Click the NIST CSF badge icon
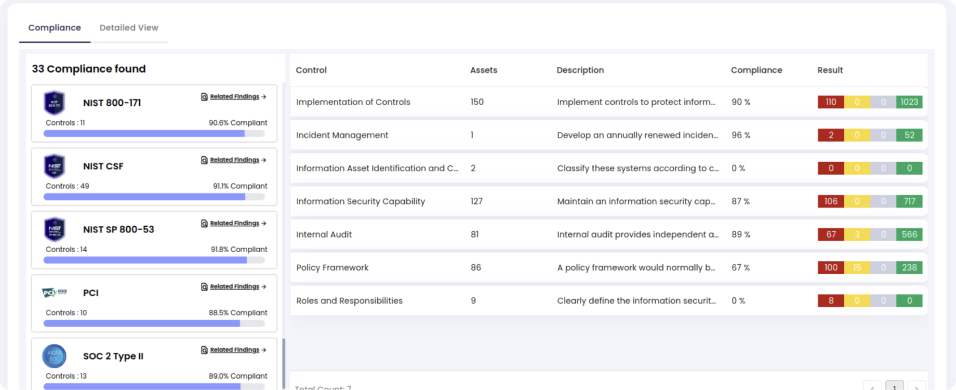The width and height of the screenshot is (956, 390). pyautogui.click(x=54, y=166)
